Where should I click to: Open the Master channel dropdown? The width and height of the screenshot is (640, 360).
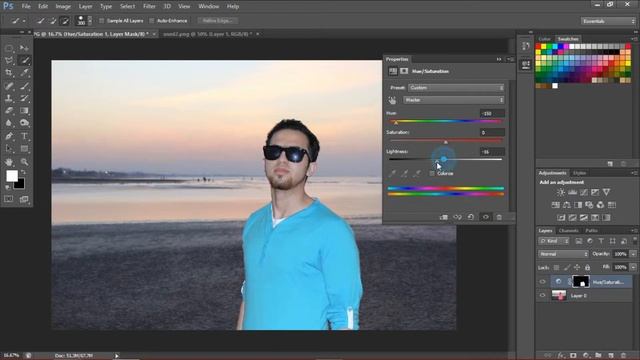454,100
